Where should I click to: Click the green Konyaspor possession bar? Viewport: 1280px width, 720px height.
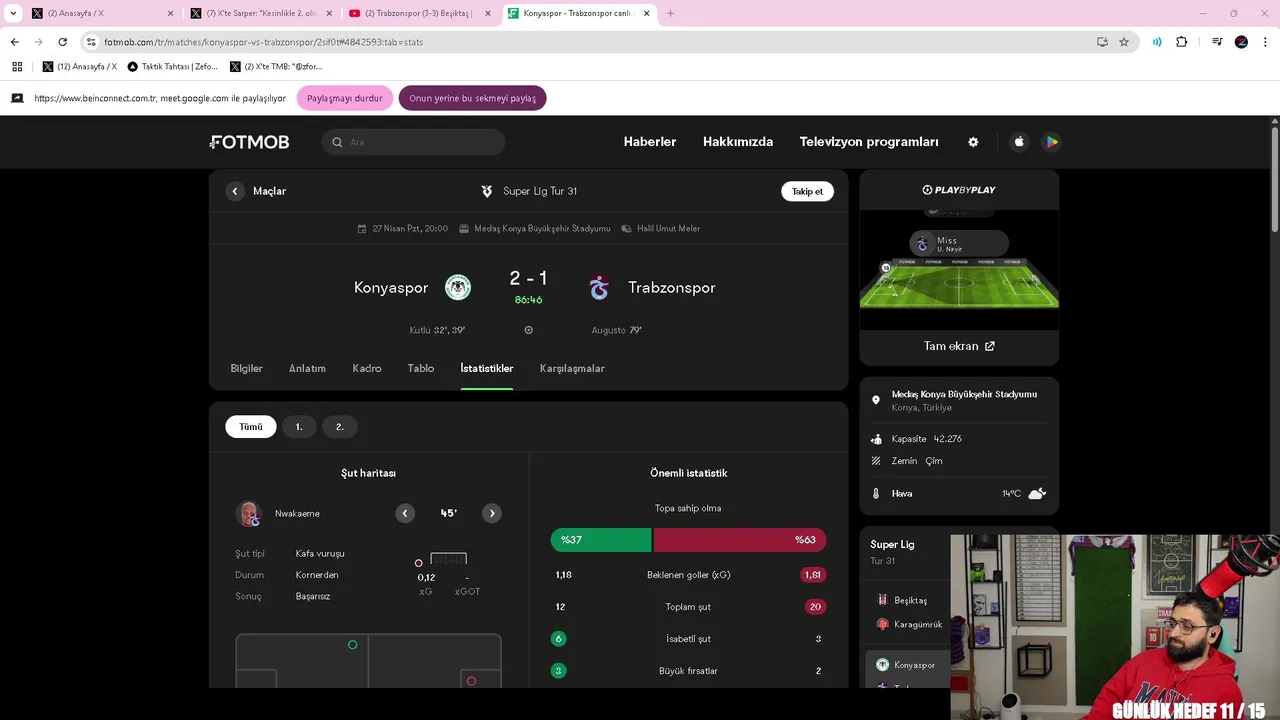coord(601,540)
